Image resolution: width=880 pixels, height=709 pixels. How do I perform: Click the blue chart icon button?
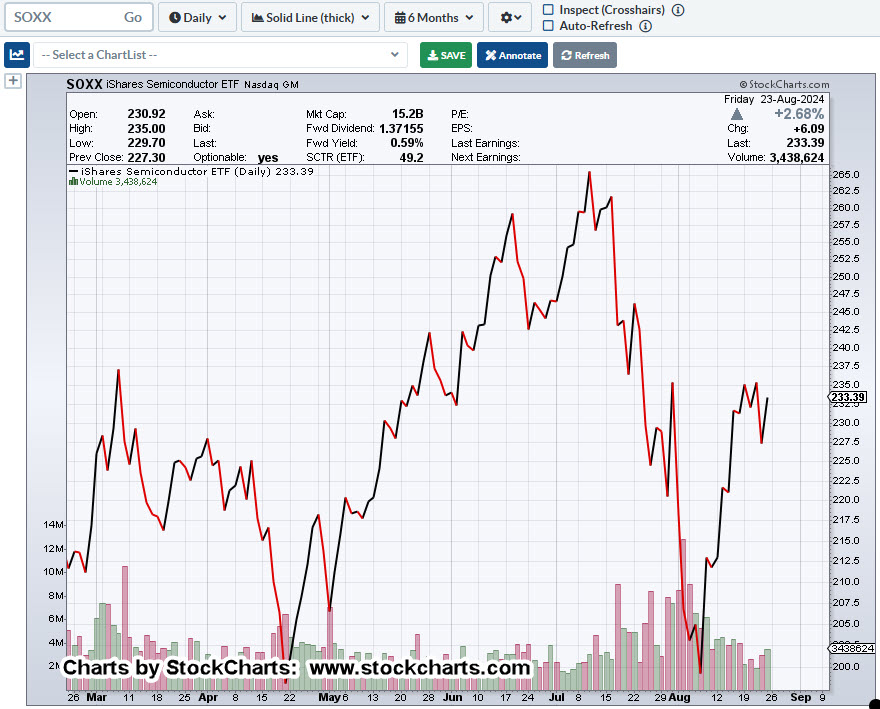(16, 55)
